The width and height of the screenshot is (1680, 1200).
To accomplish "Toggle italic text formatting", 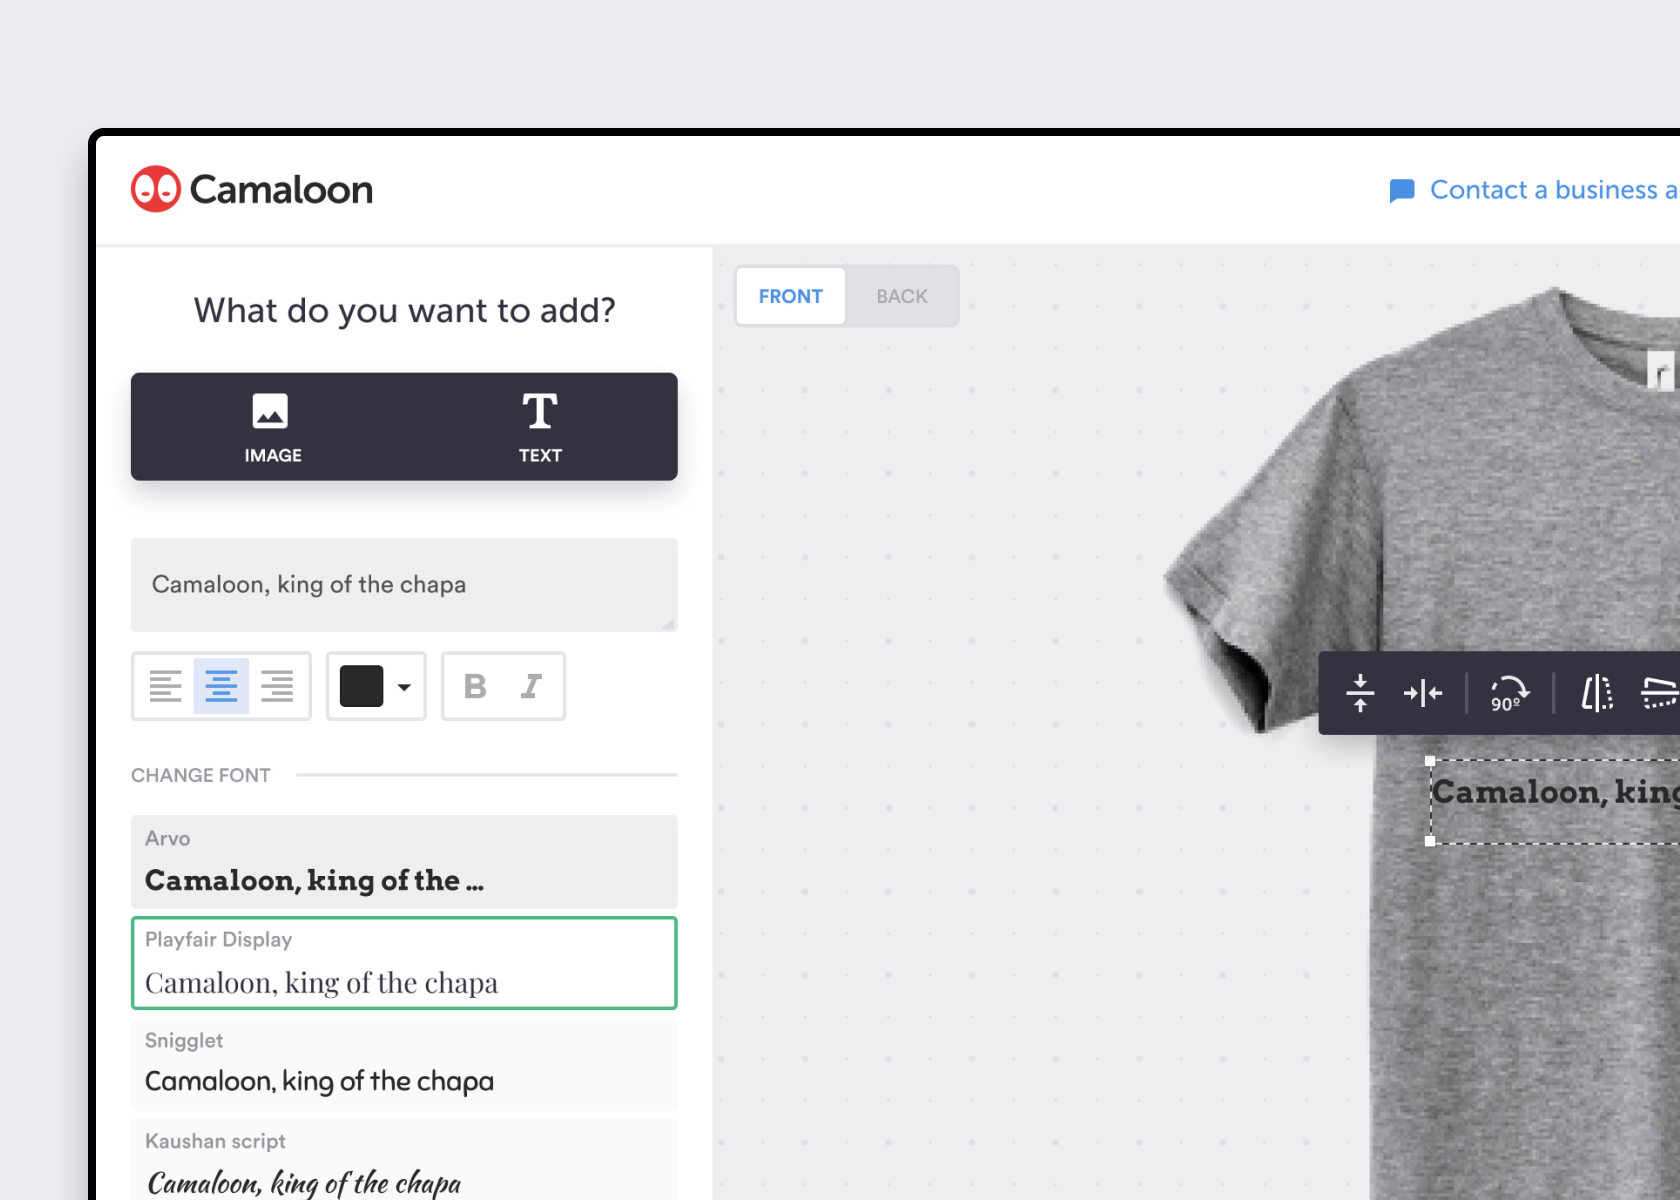I will click(531, 686).
